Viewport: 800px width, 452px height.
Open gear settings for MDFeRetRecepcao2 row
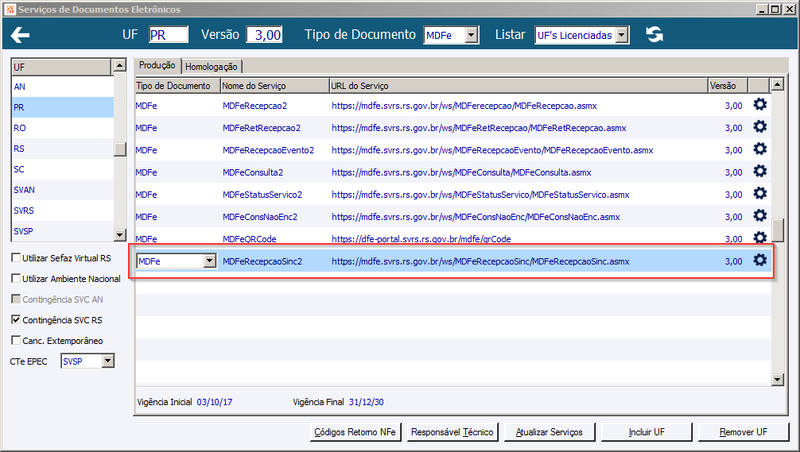pyautogui.click(x=760, y=127)
